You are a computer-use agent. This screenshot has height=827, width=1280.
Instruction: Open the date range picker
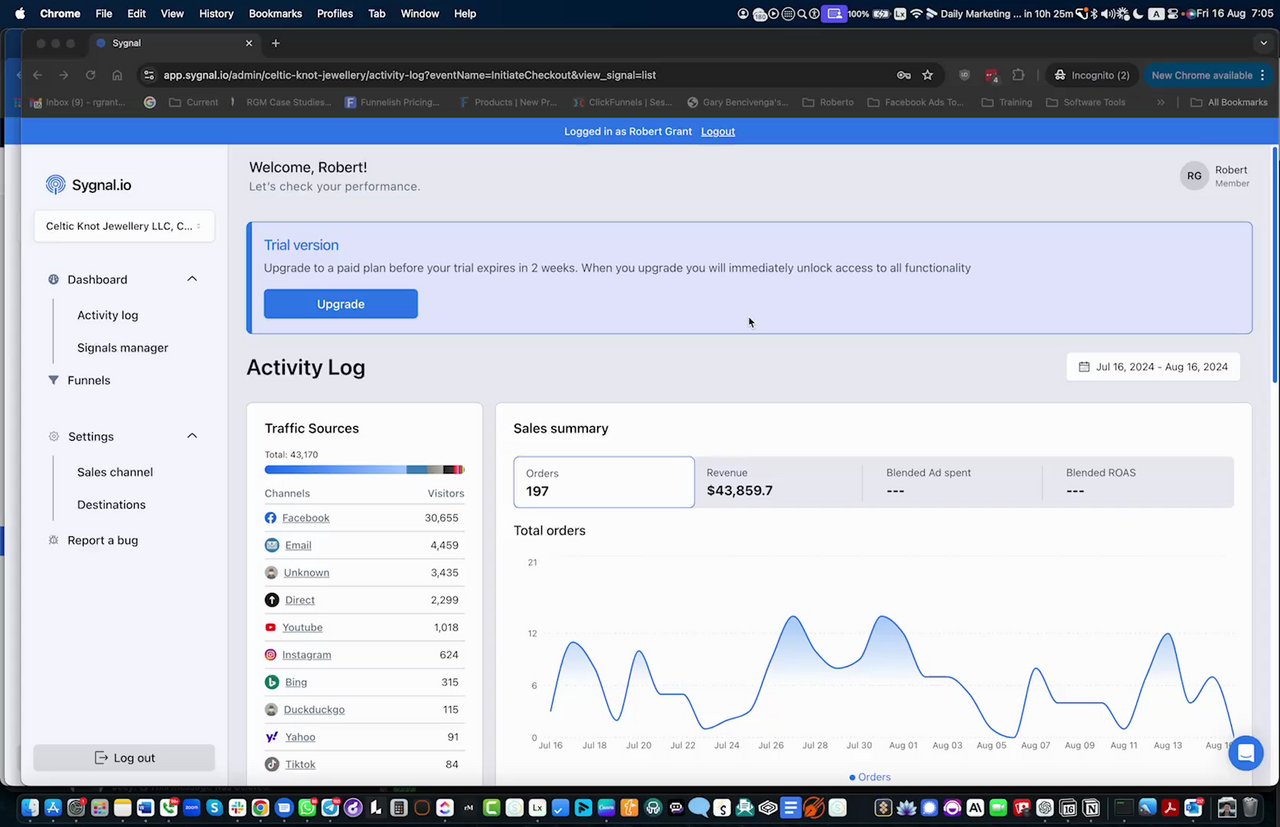coord(1153,367)
